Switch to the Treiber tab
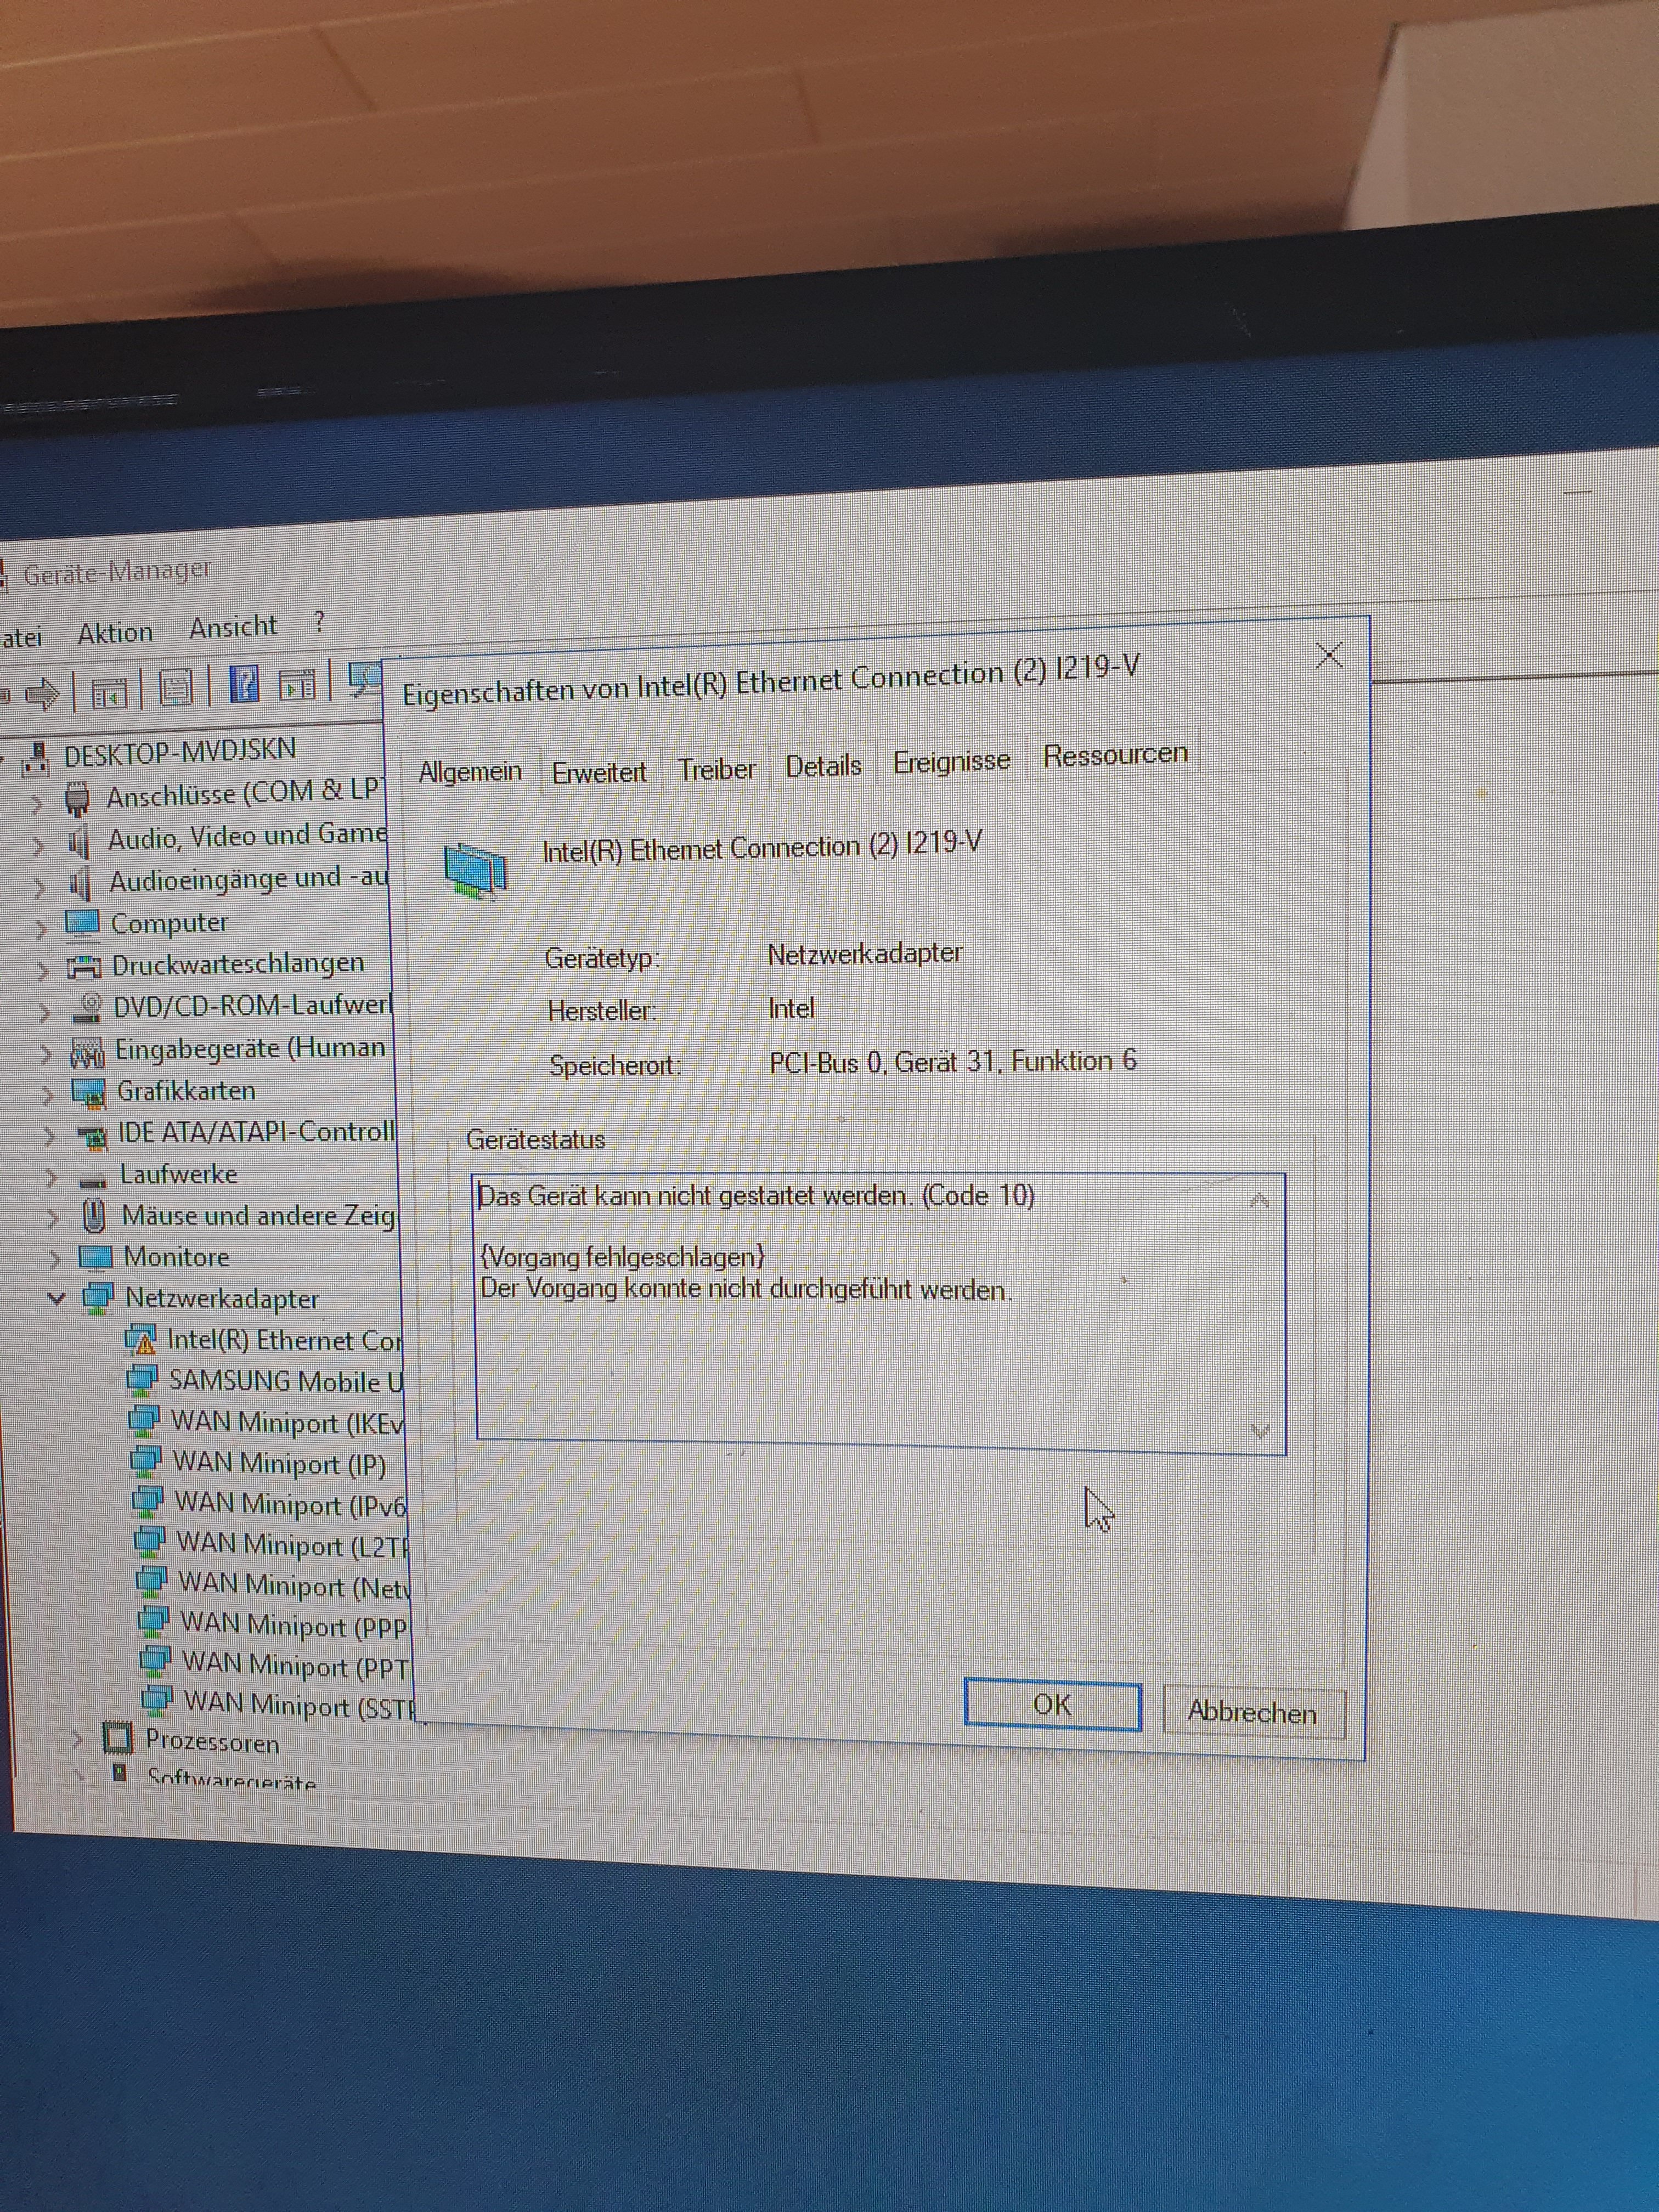 coord(716,769)
